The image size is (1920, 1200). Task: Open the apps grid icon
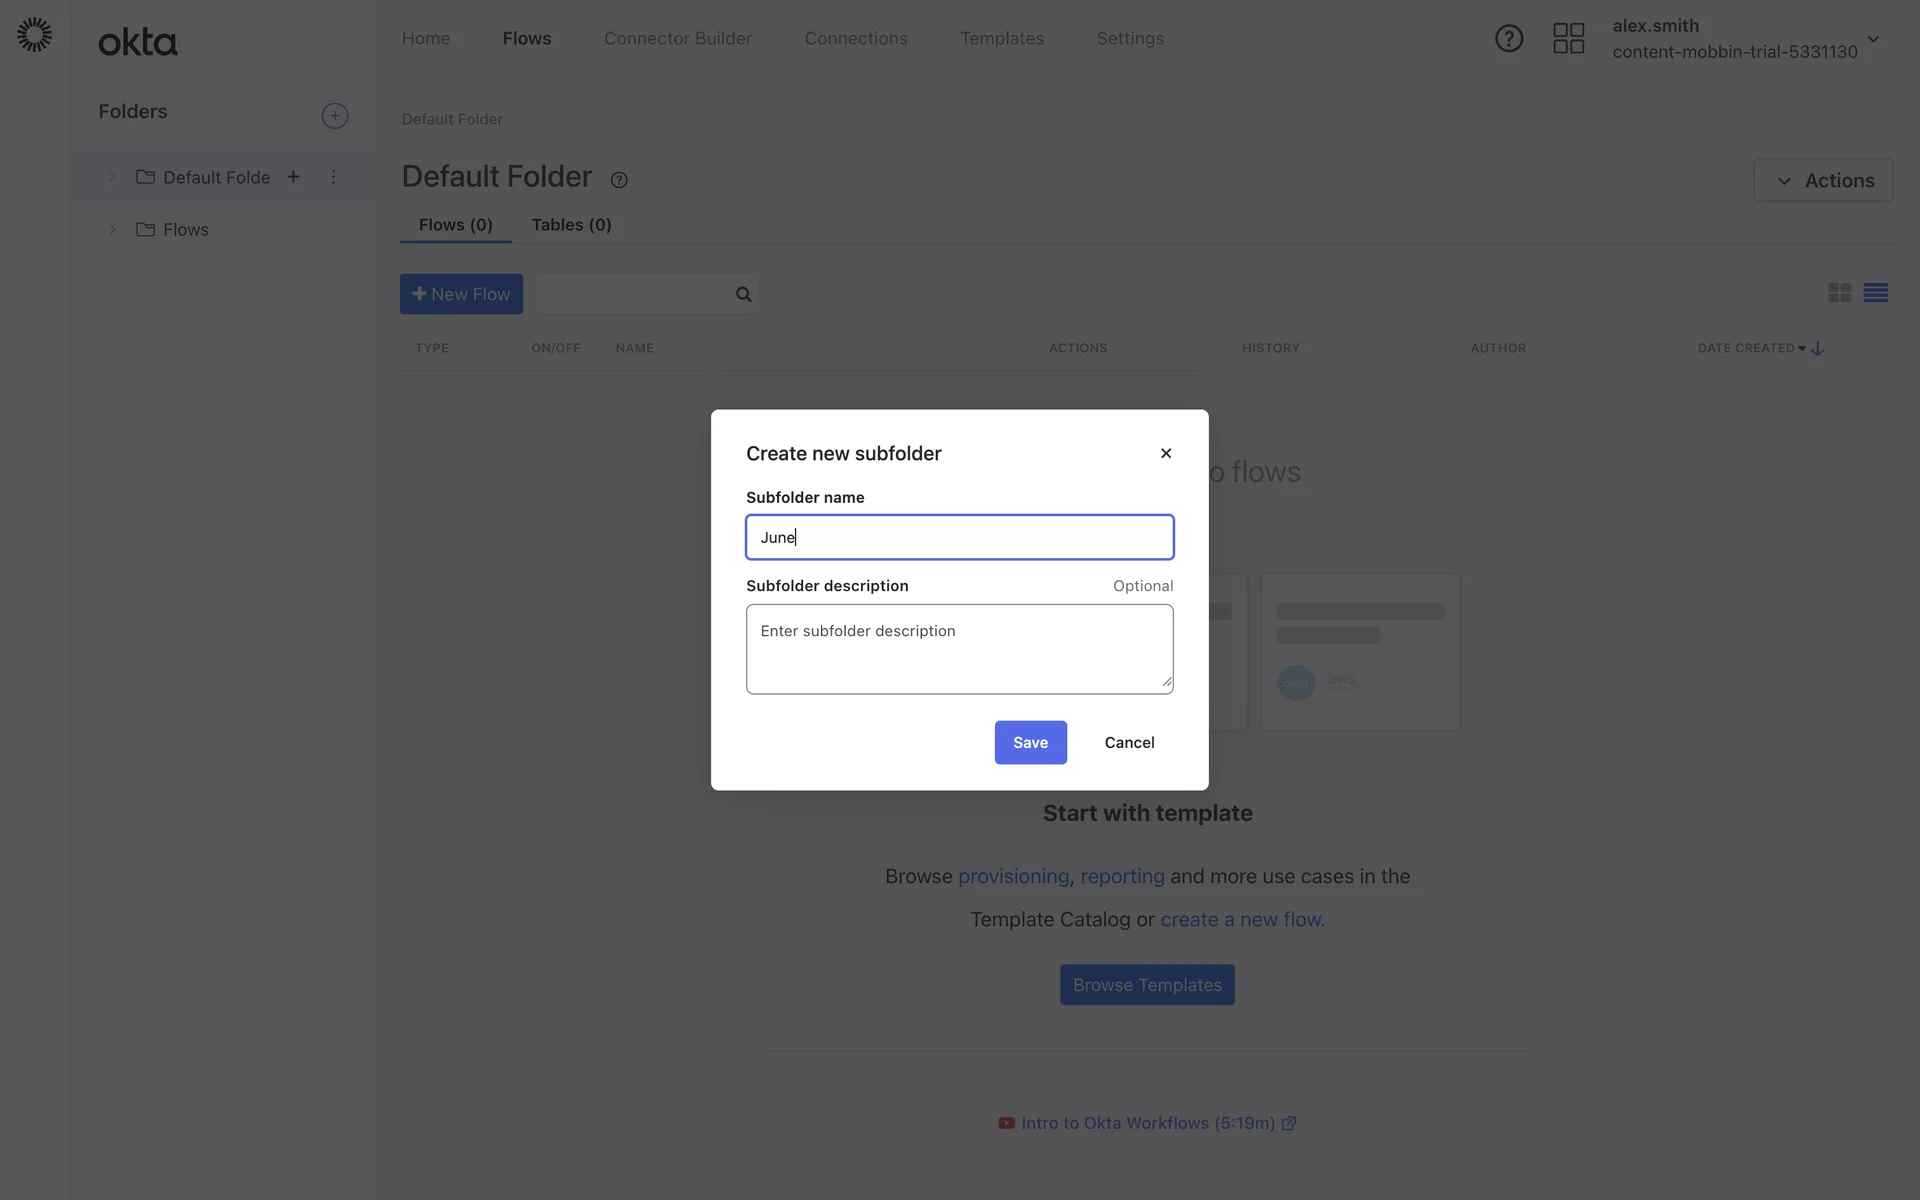tap(1568, 38)
